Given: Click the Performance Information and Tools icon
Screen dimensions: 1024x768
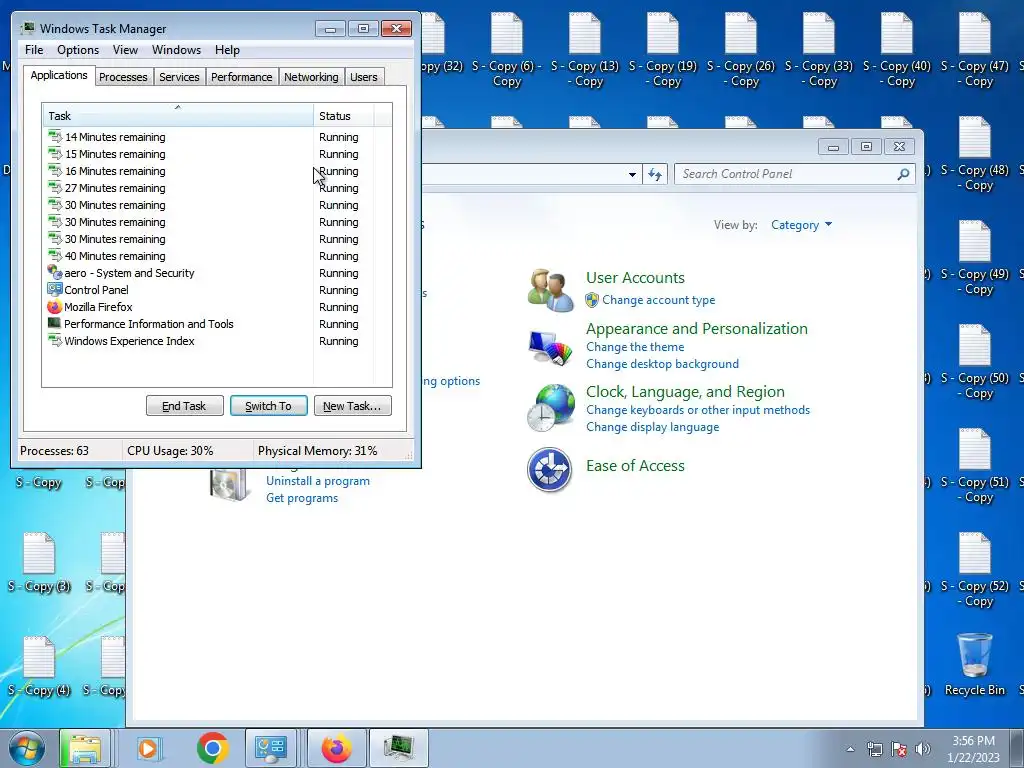Looking at the screenshot, I should [x=54, y=323].
